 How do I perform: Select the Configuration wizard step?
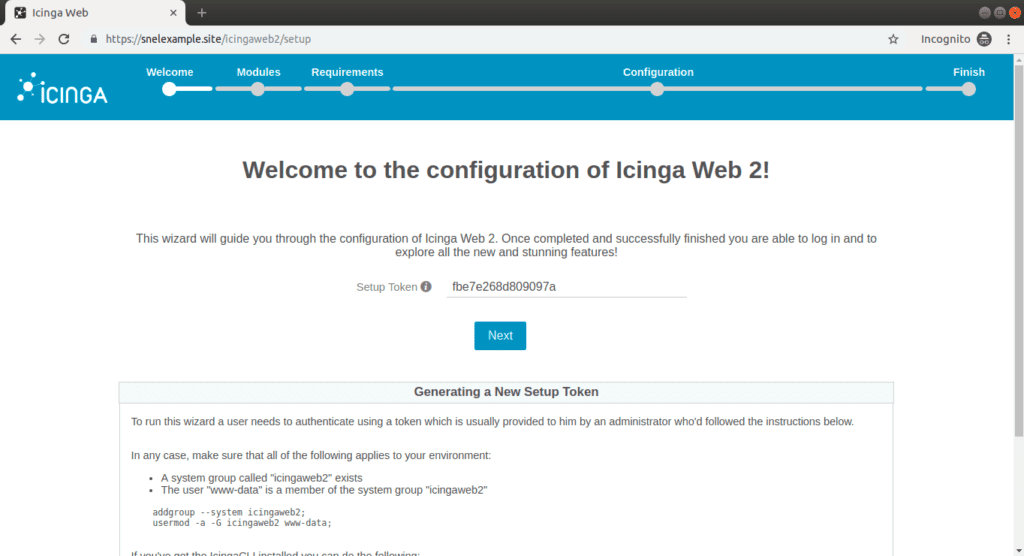pos(657,89)
